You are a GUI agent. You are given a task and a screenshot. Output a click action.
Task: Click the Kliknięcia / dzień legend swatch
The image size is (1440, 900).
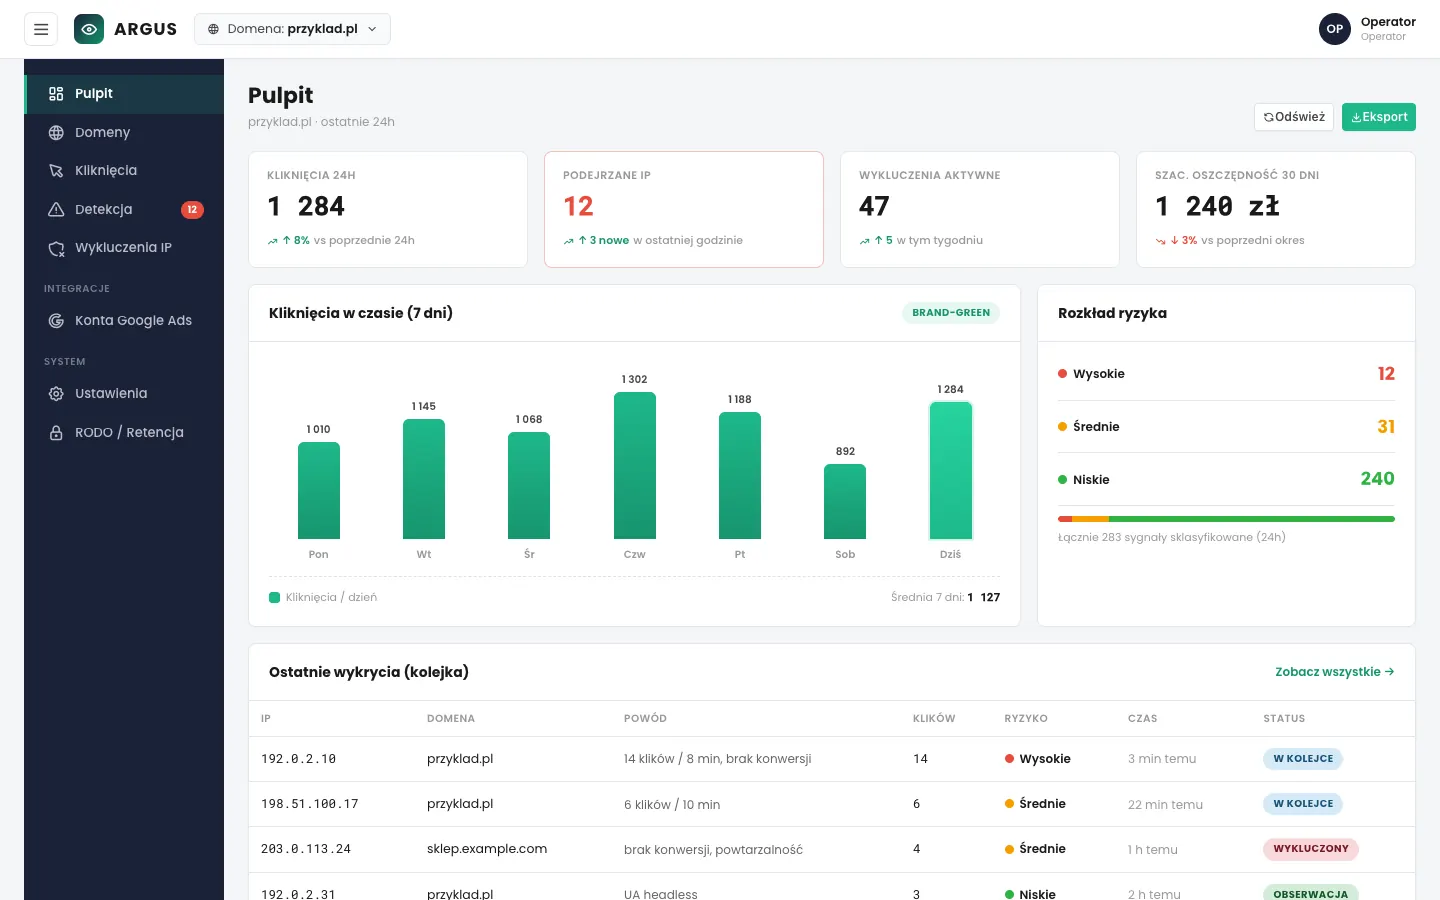(x=274, y=598)
